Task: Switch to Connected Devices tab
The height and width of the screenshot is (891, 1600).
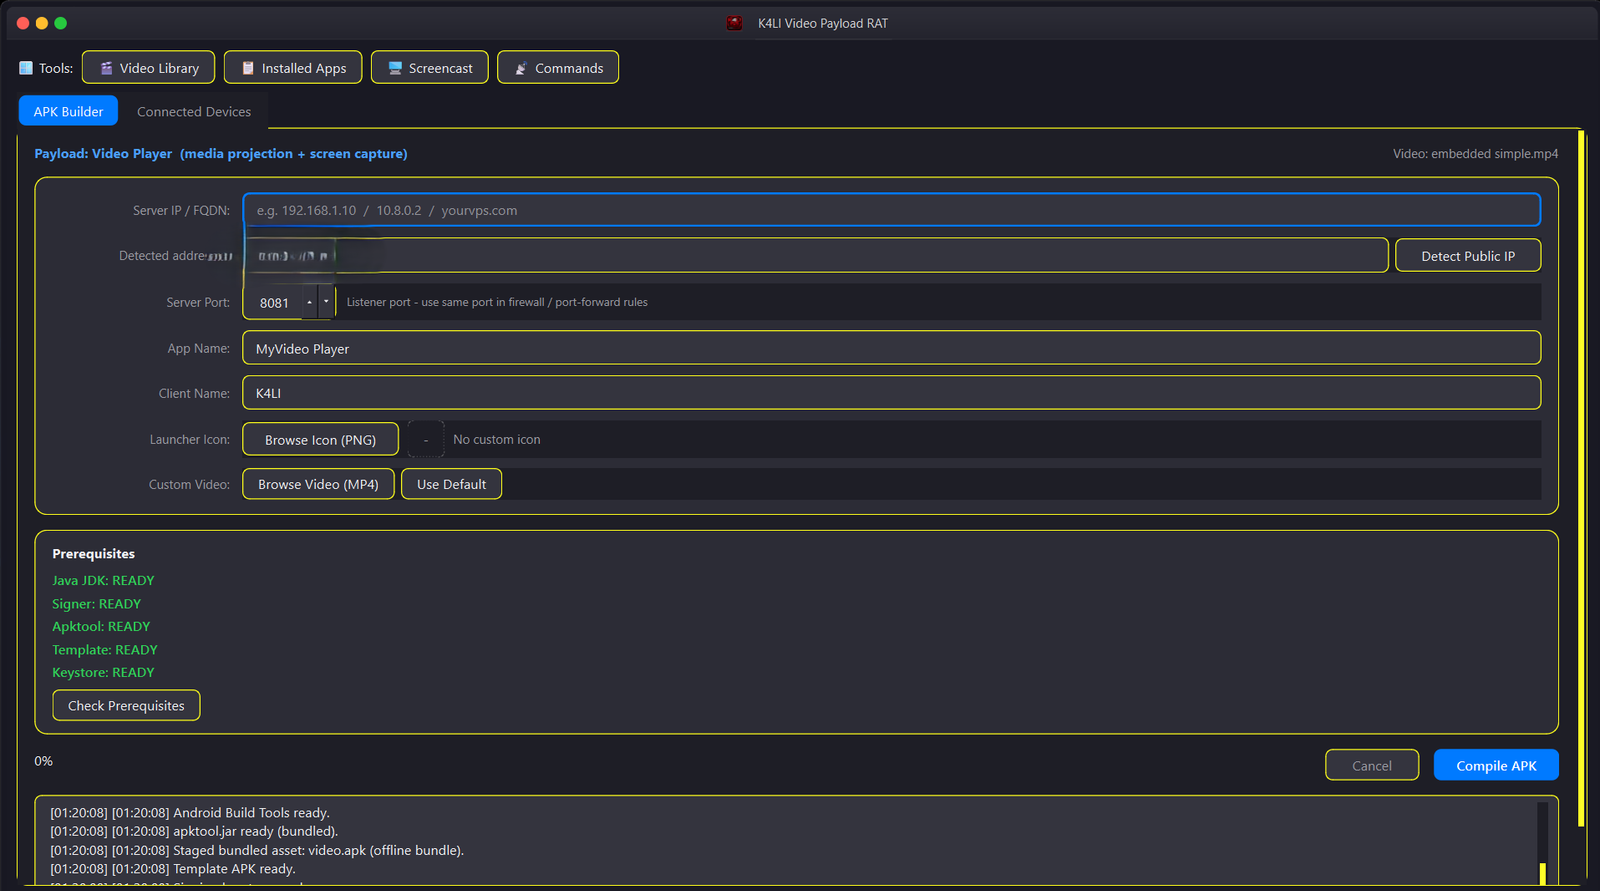Action: [194, 112]
